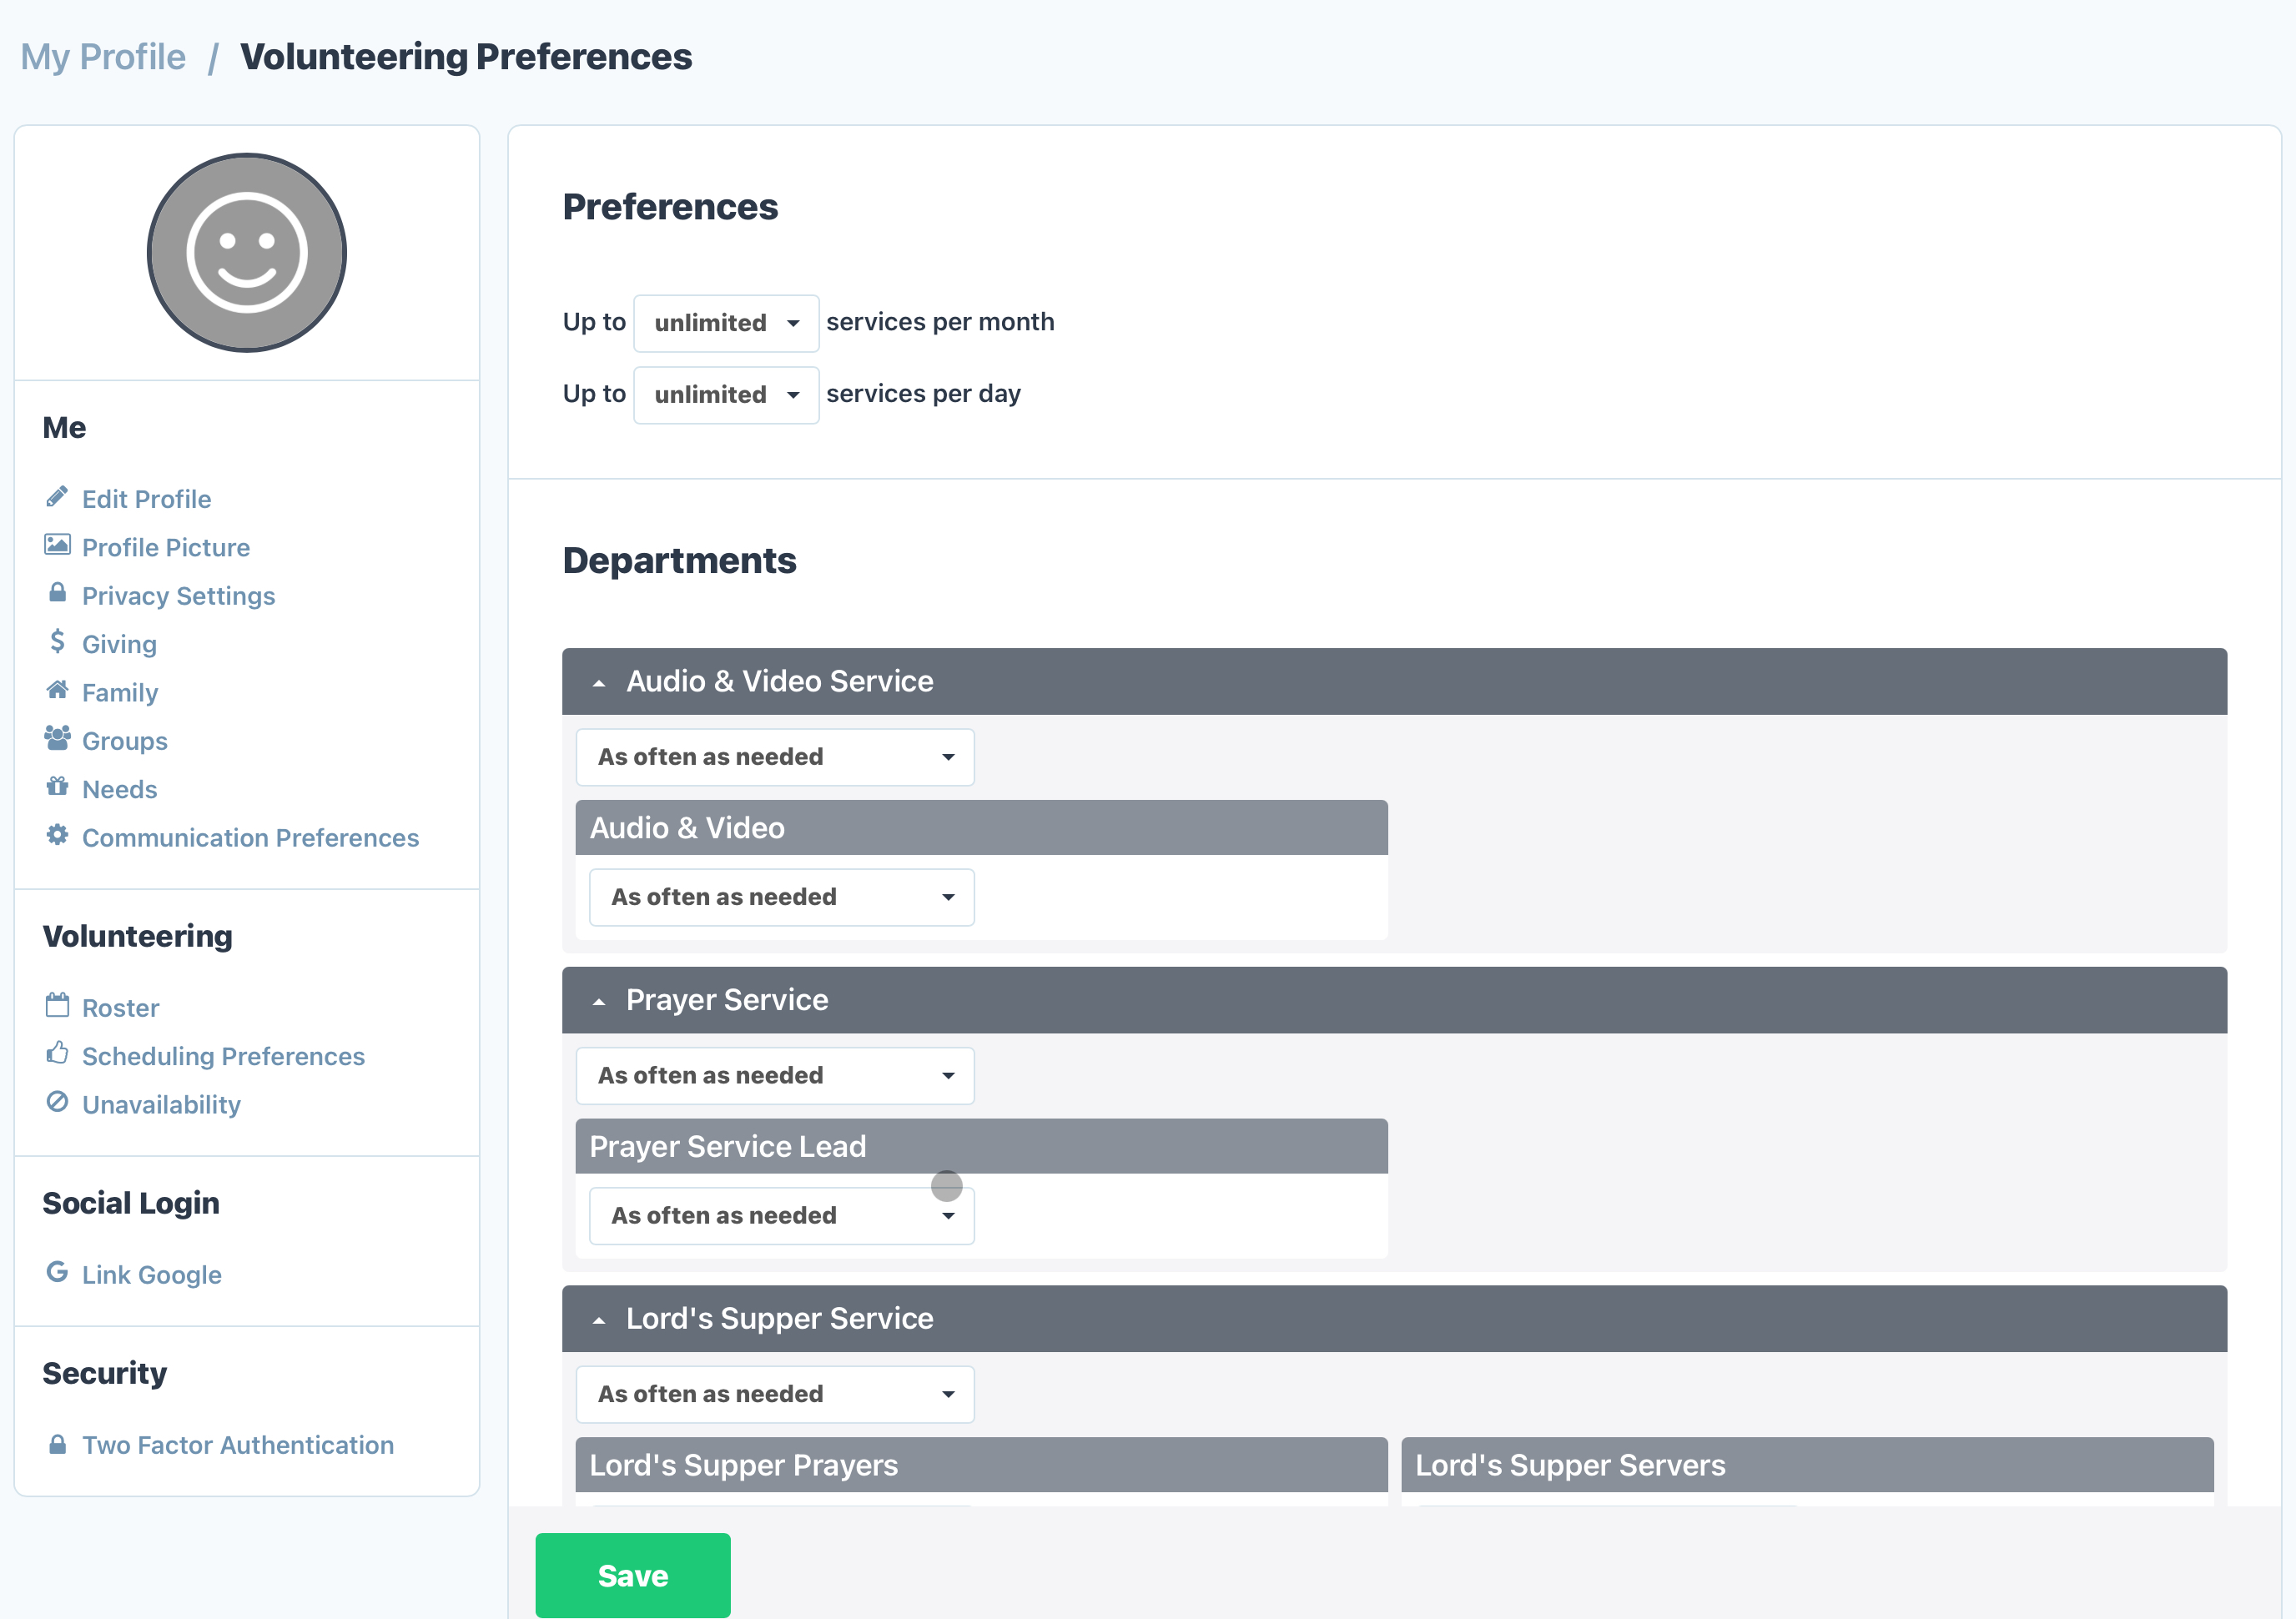Click the image icon beside Profile Picture

[57, 545]
